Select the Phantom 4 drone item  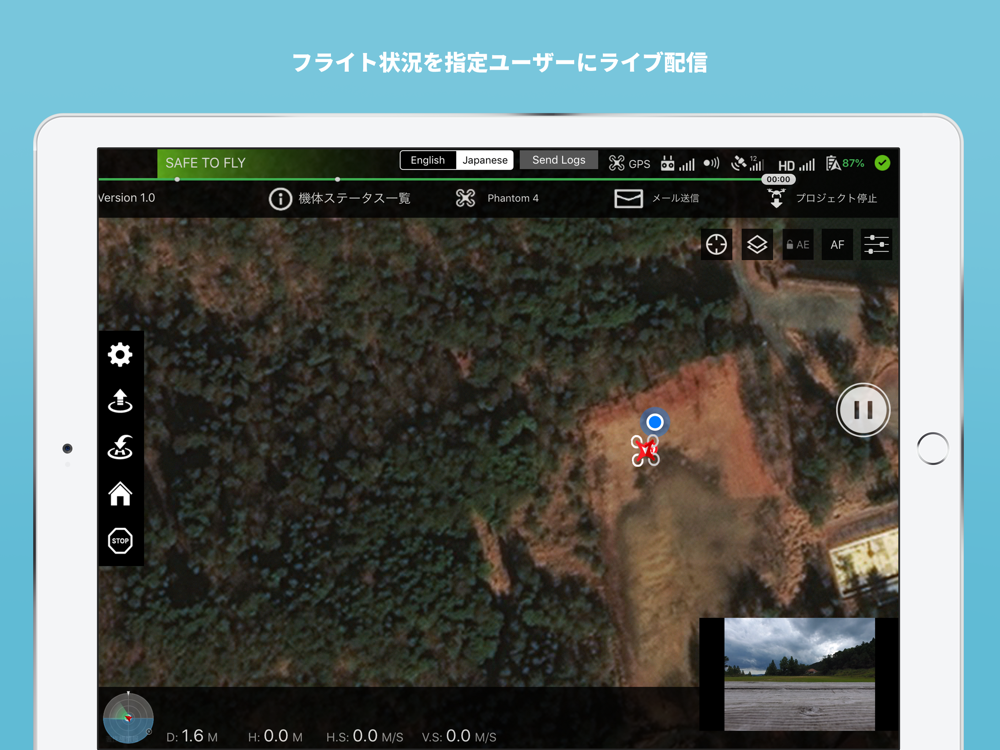pyautogui.click(x=497, y=198)
